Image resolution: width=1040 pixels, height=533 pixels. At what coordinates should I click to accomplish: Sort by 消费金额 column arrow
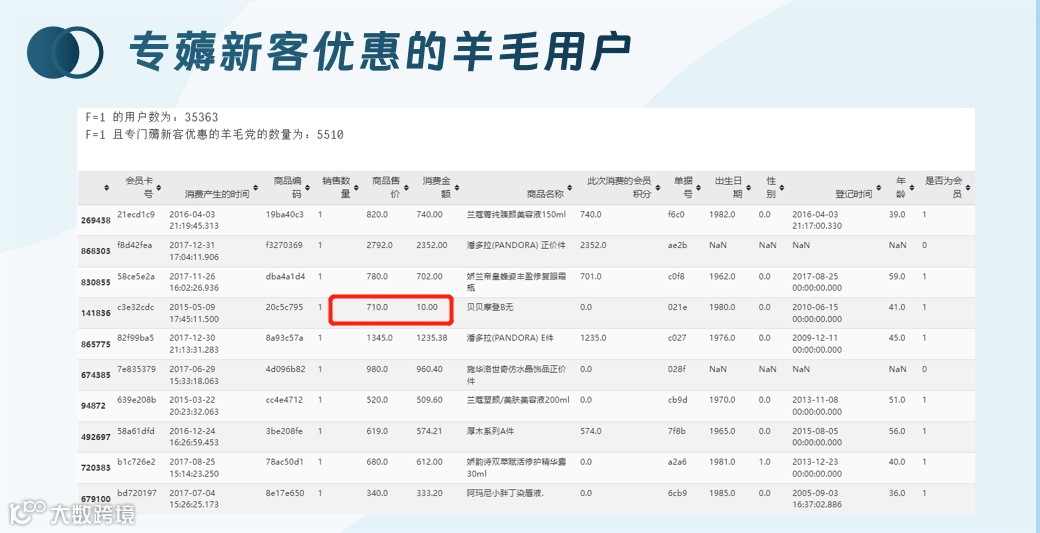coord(458,188)
